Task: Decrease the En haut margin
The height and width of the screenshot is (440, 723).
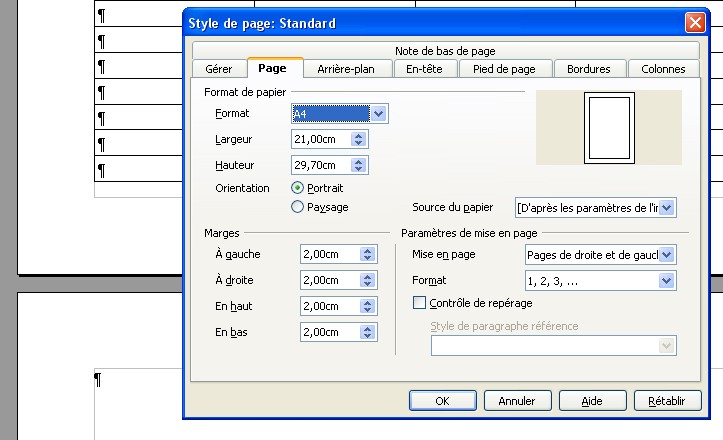Action: (367, 310)
